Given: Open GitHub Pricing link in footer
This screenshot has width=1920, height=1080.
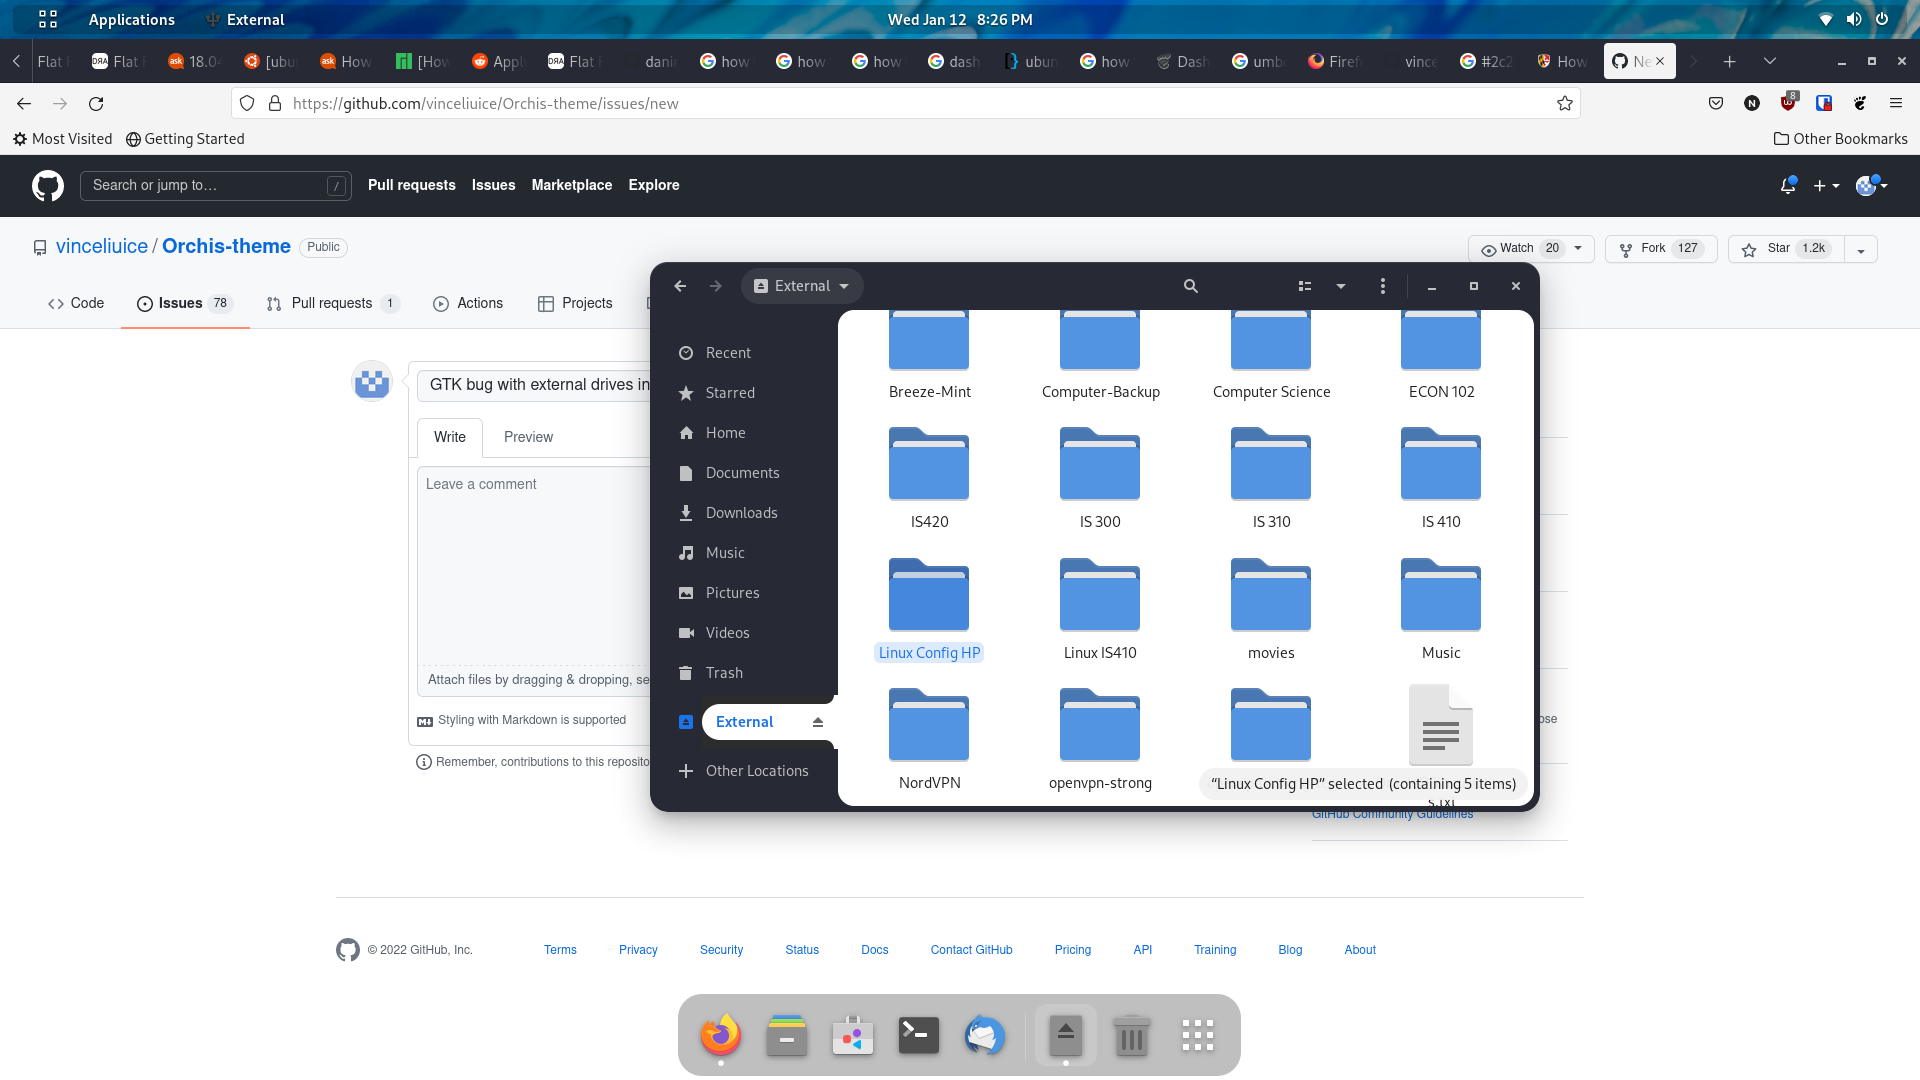Looking at the screenshot, I should pos(1072,950).
